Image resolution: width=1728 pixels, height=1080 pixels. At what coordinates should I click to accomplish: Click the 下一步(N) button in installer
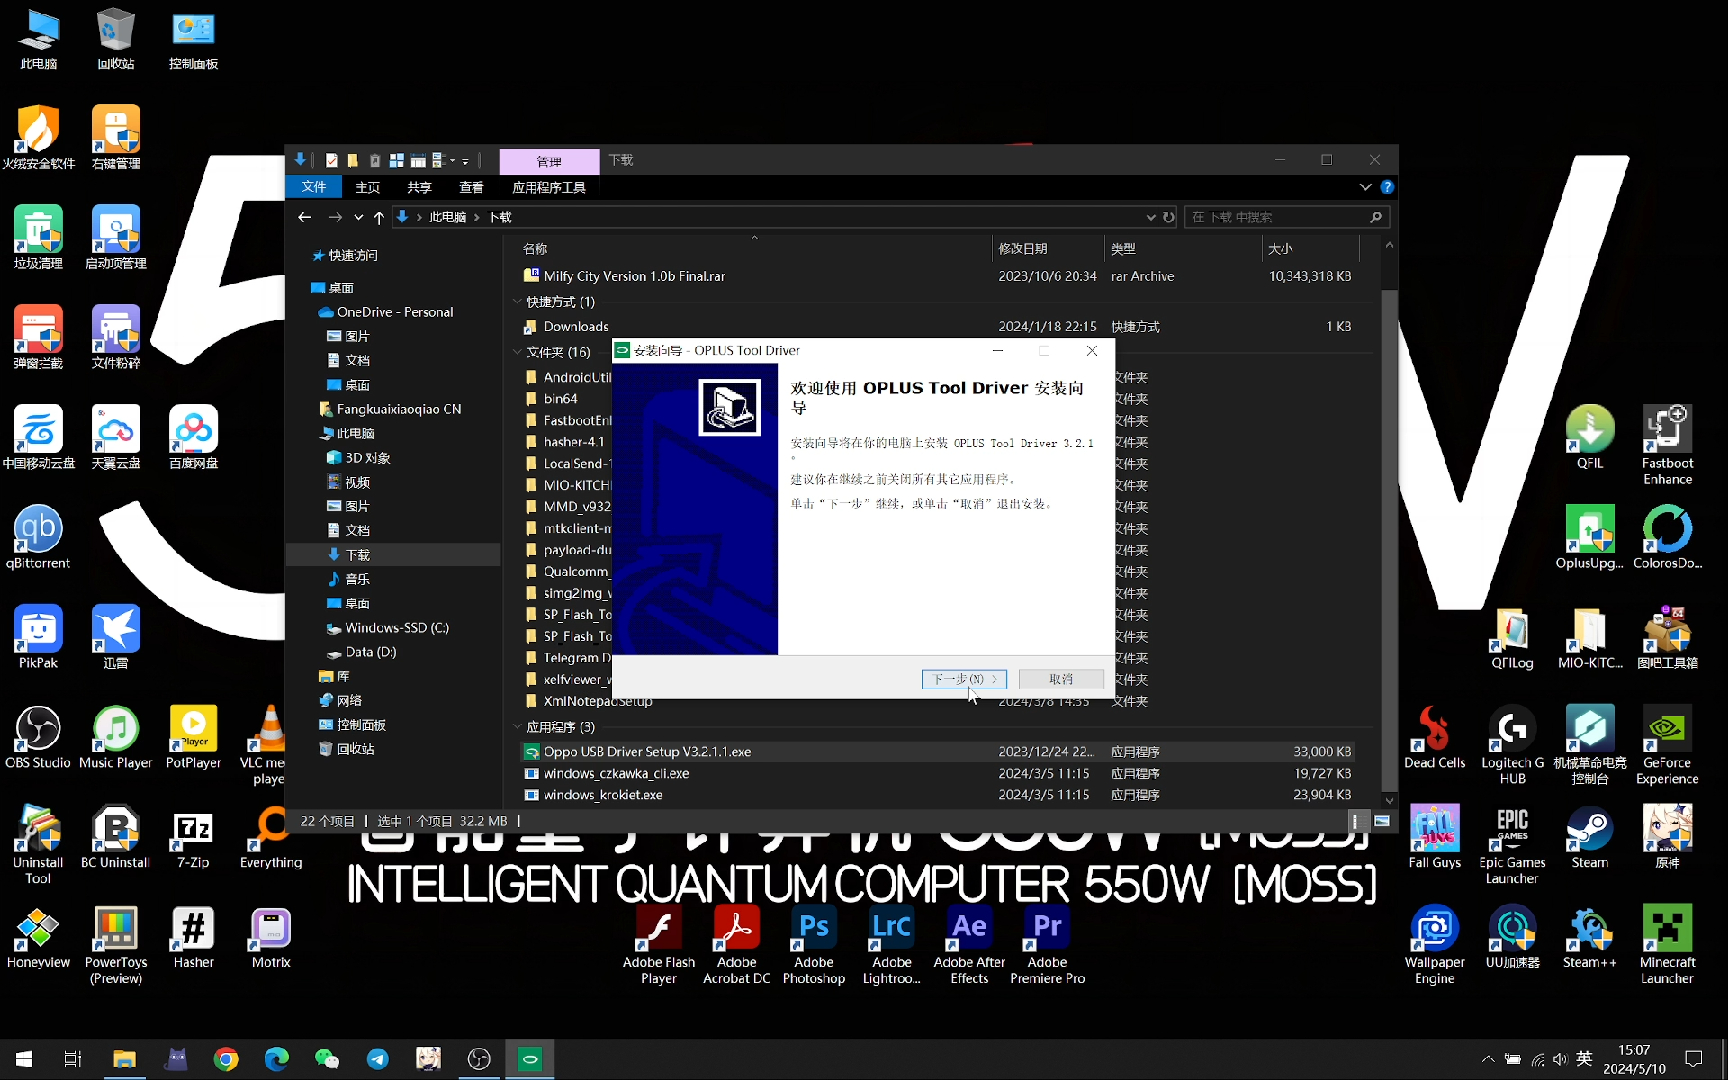964,679
